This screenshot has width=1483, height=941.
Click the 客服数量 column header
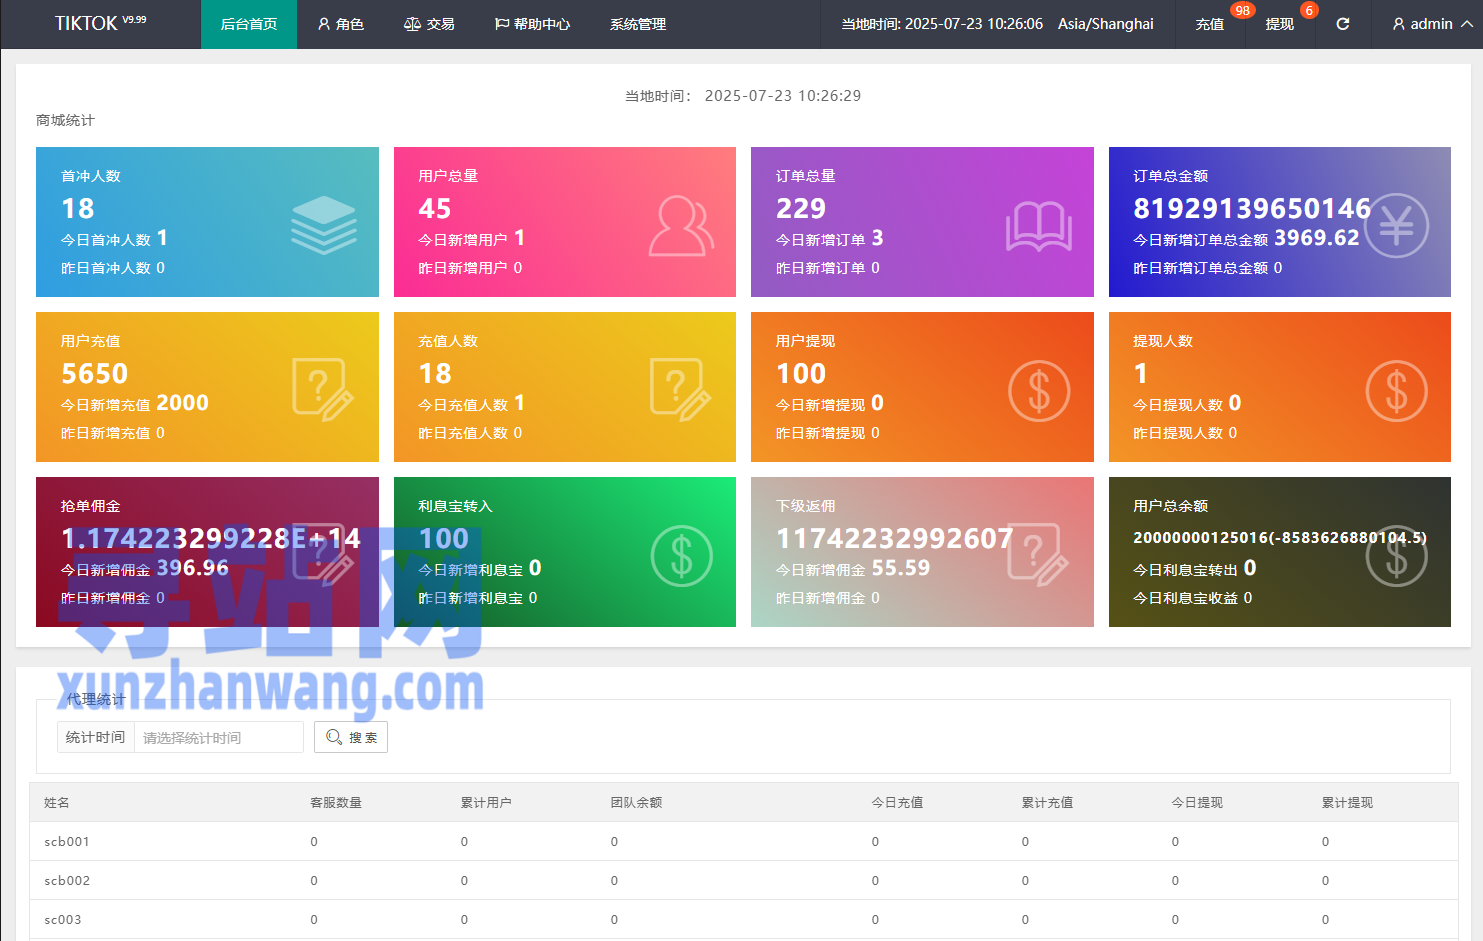(336, 802)
